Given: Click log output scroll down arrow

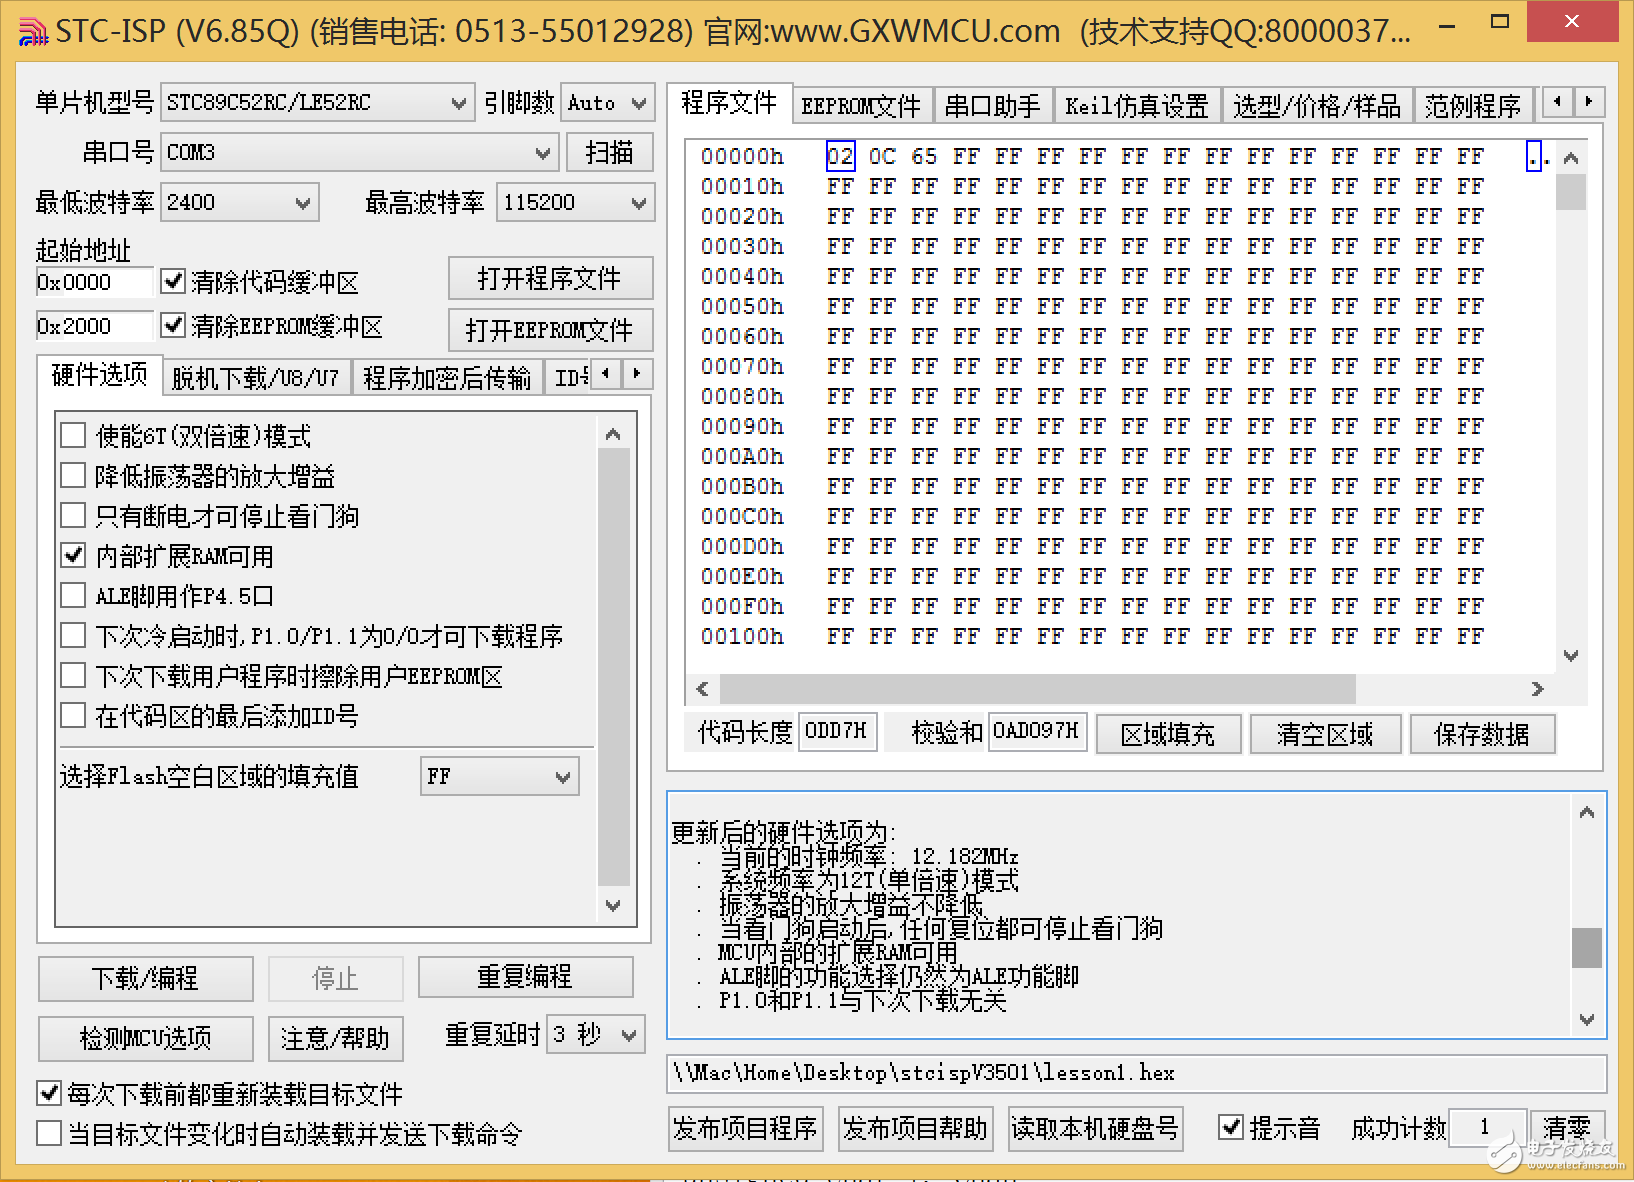Looking at the screenshot, I should point(1587,1019).
